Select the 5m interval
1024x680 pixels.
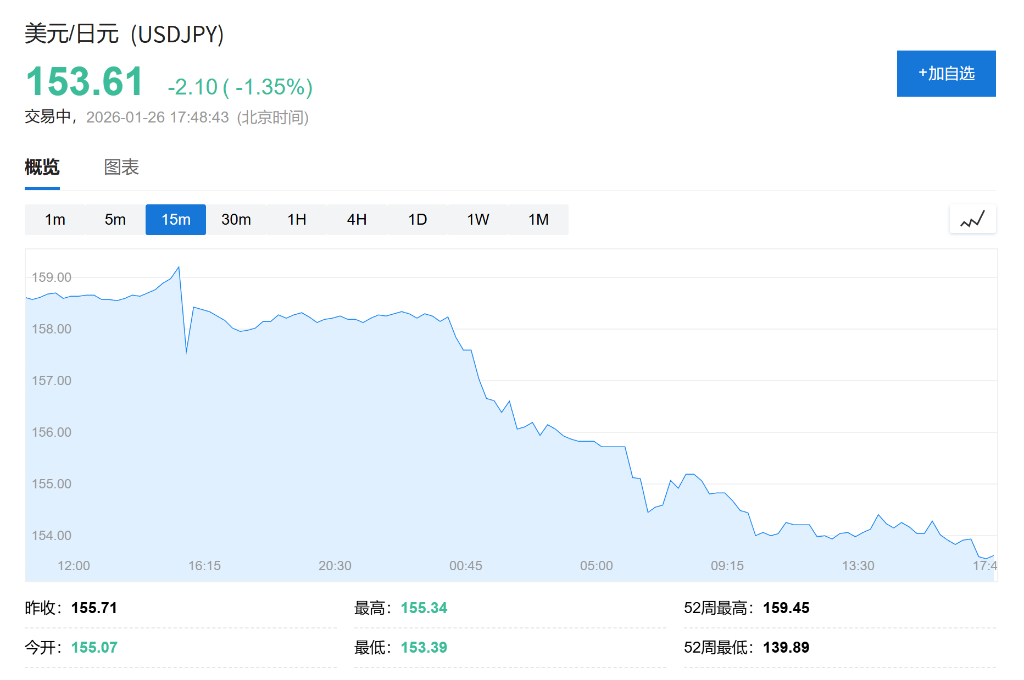115,219
